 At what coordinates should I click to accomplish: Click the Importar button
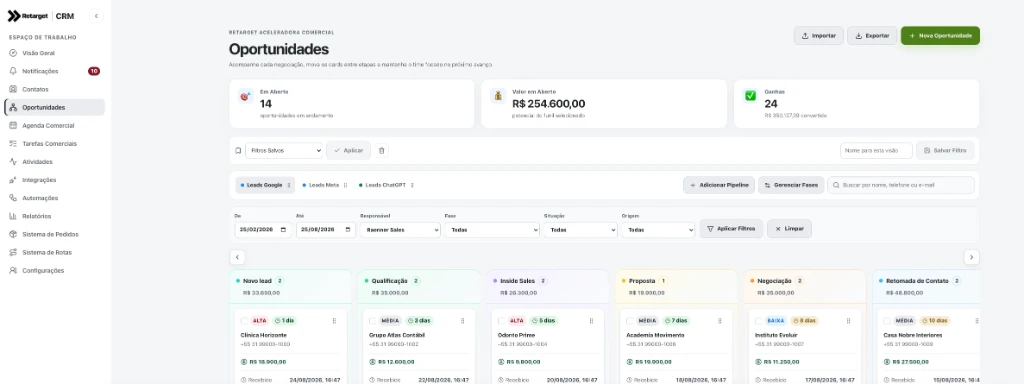pyautogui.click(x=819, y=36)
